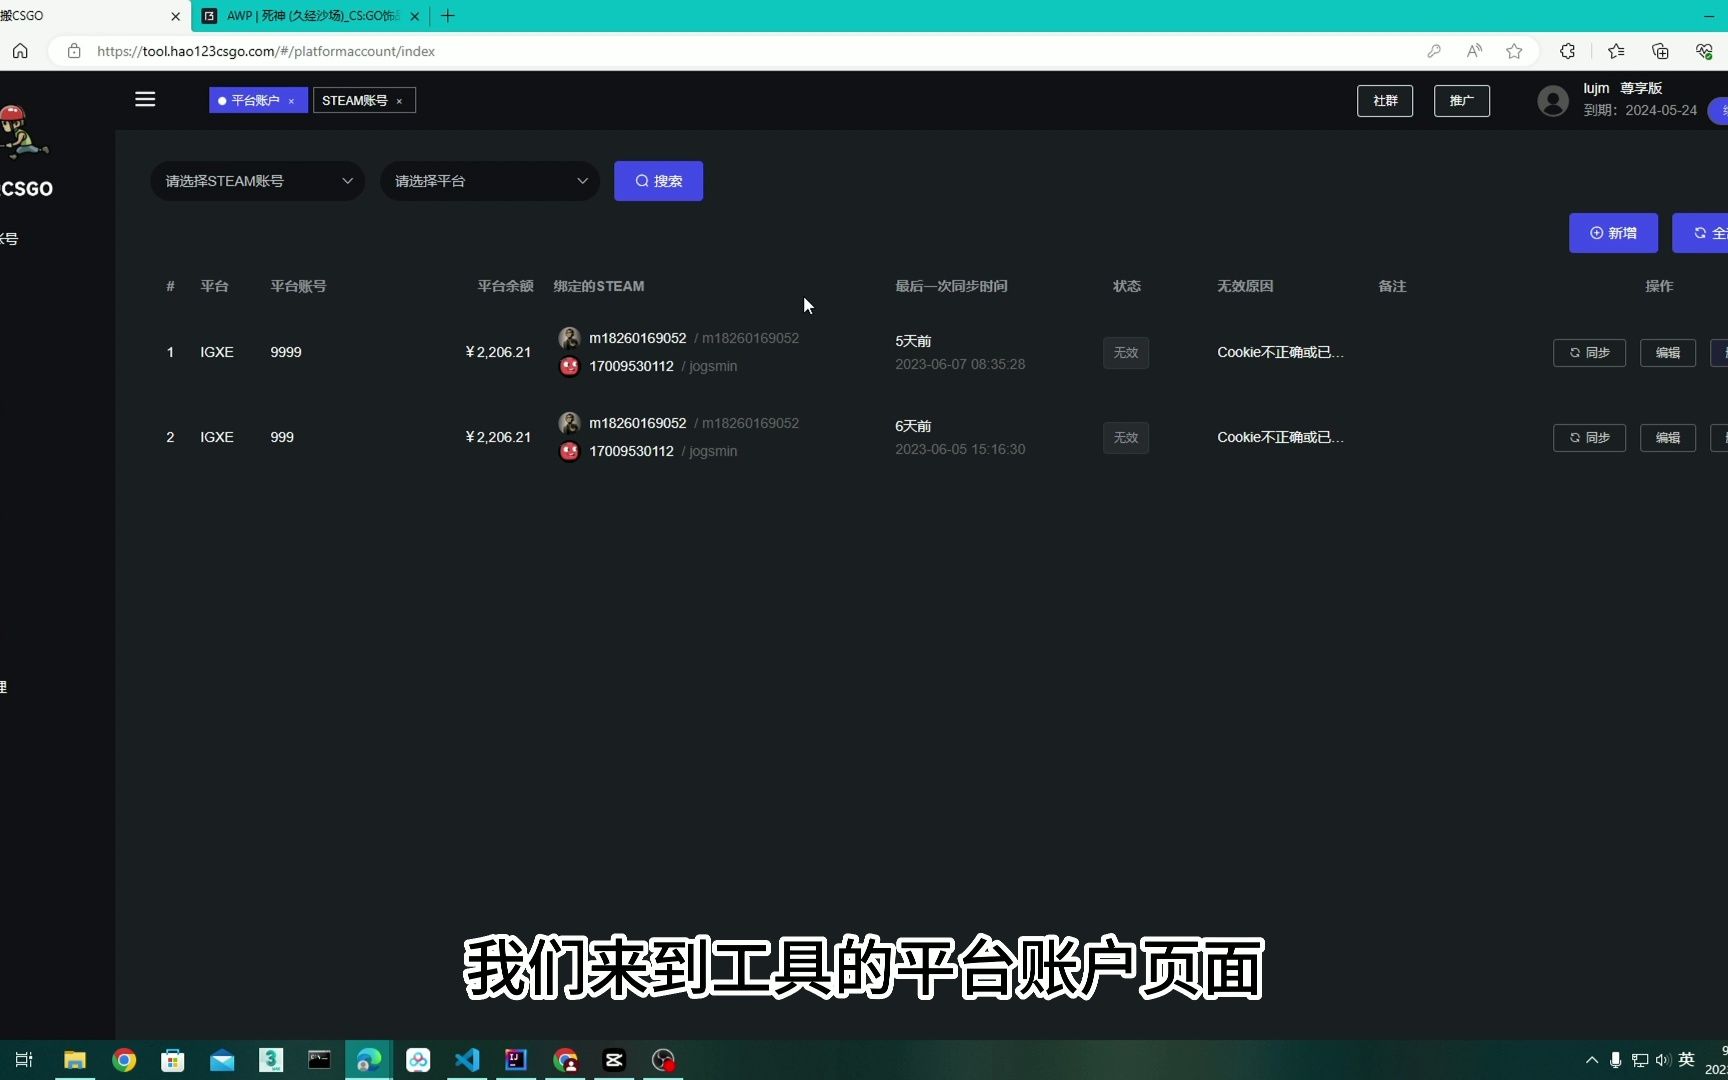Open Mail app from the taskbar
This screenshot has height=1080, width=1728.
point(222,1060)
